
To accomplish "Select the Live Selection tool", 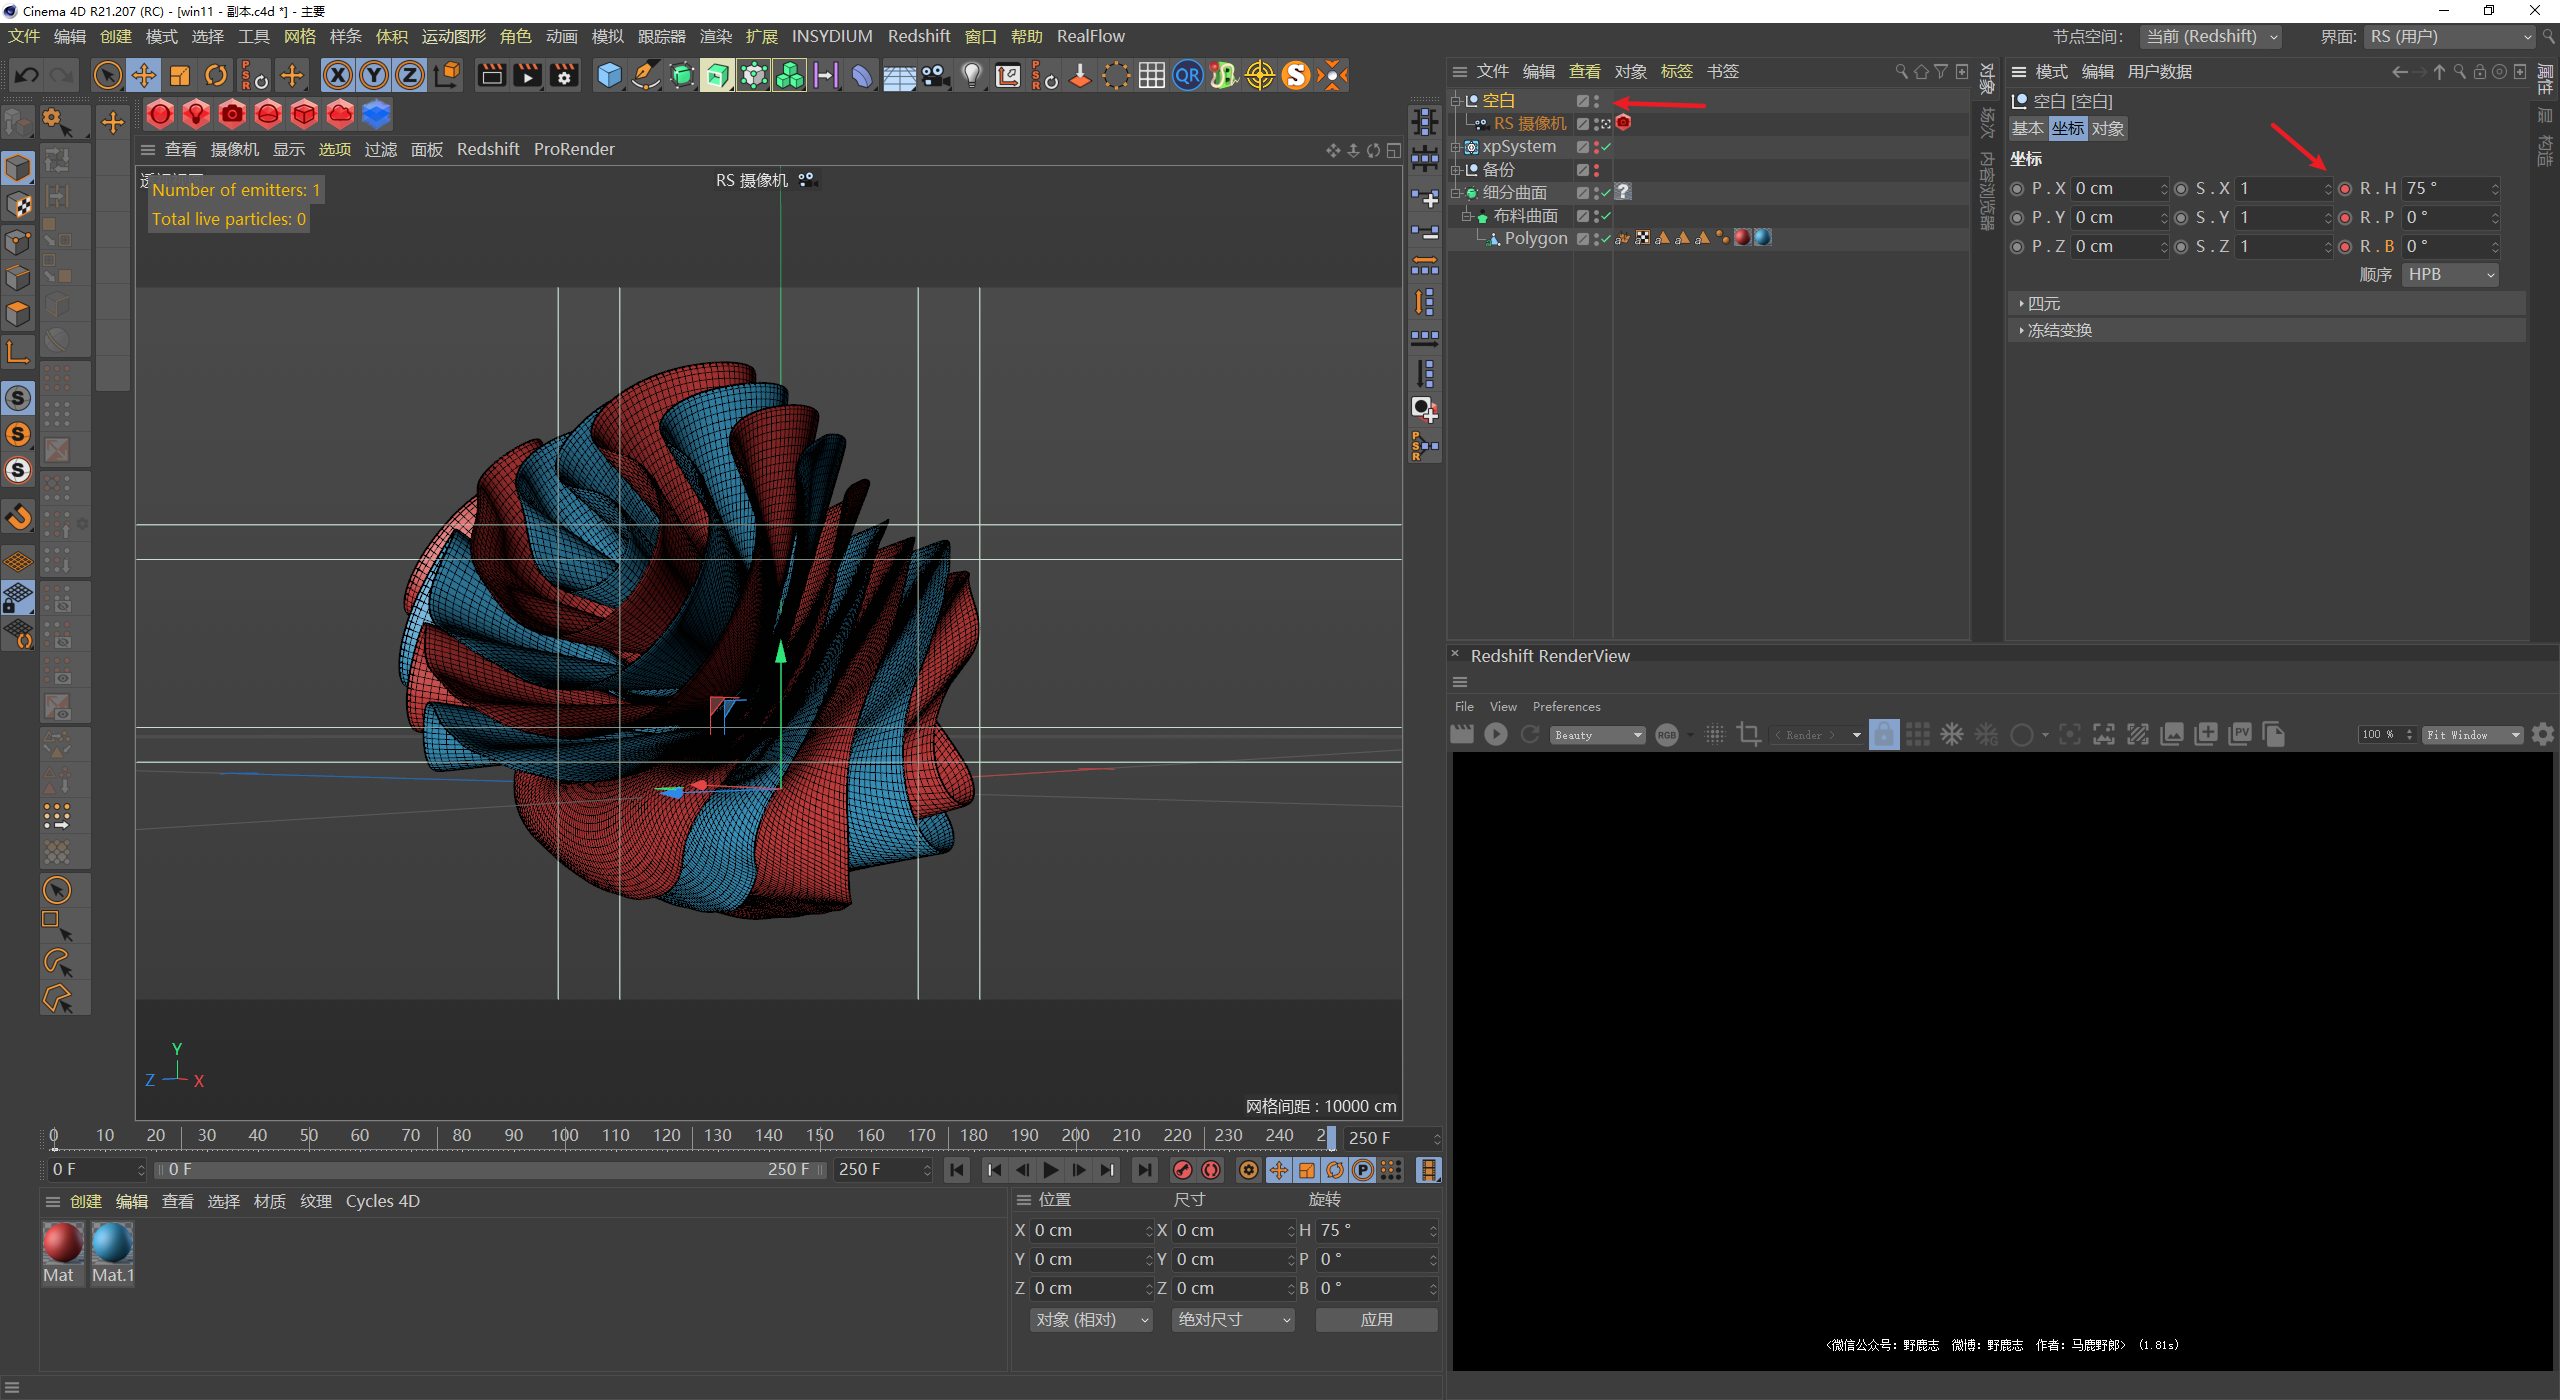I will [107, 76].
